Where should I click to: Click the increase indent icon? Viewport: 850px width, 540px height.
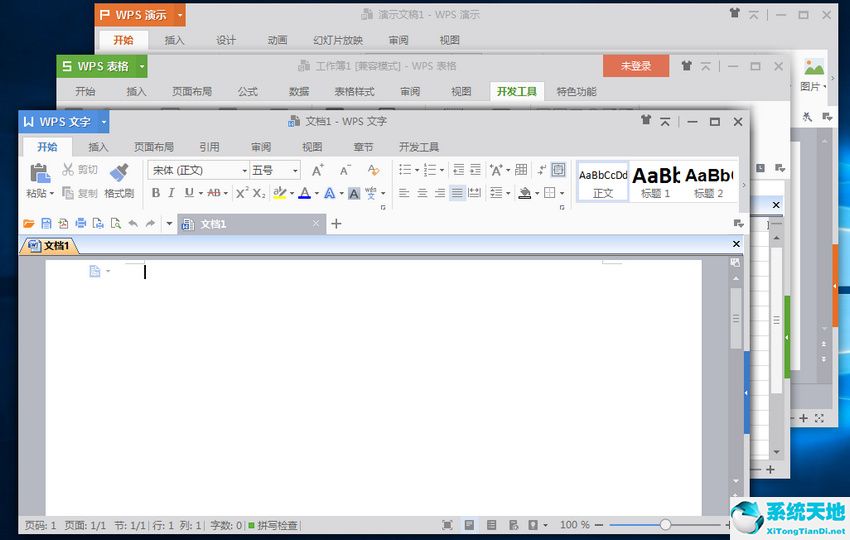coord(475,170)
